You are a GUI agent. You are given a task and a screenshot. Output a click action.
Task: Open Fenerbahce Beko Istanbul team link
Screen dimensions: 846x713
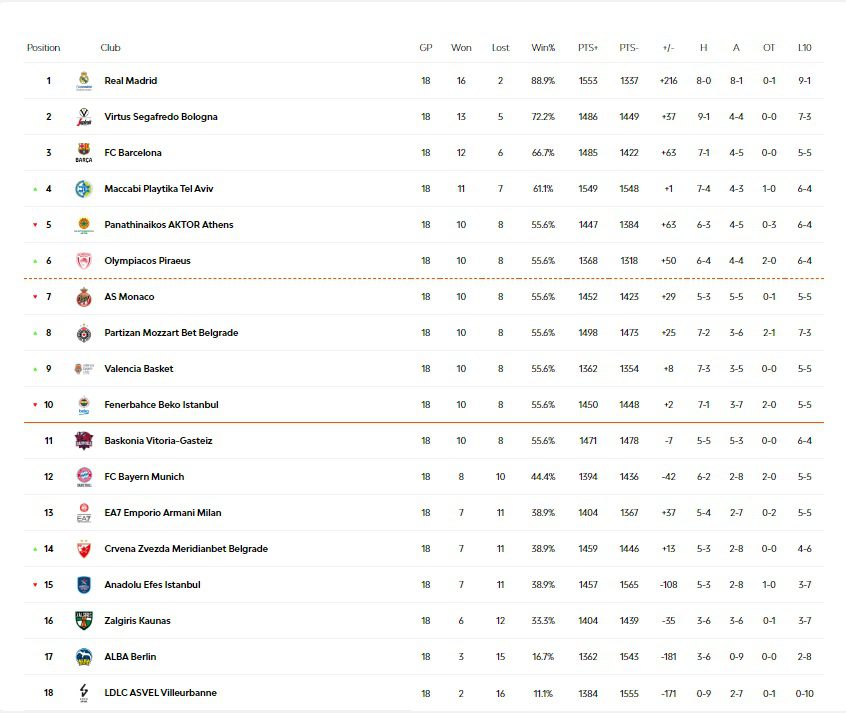pos(161,405)
